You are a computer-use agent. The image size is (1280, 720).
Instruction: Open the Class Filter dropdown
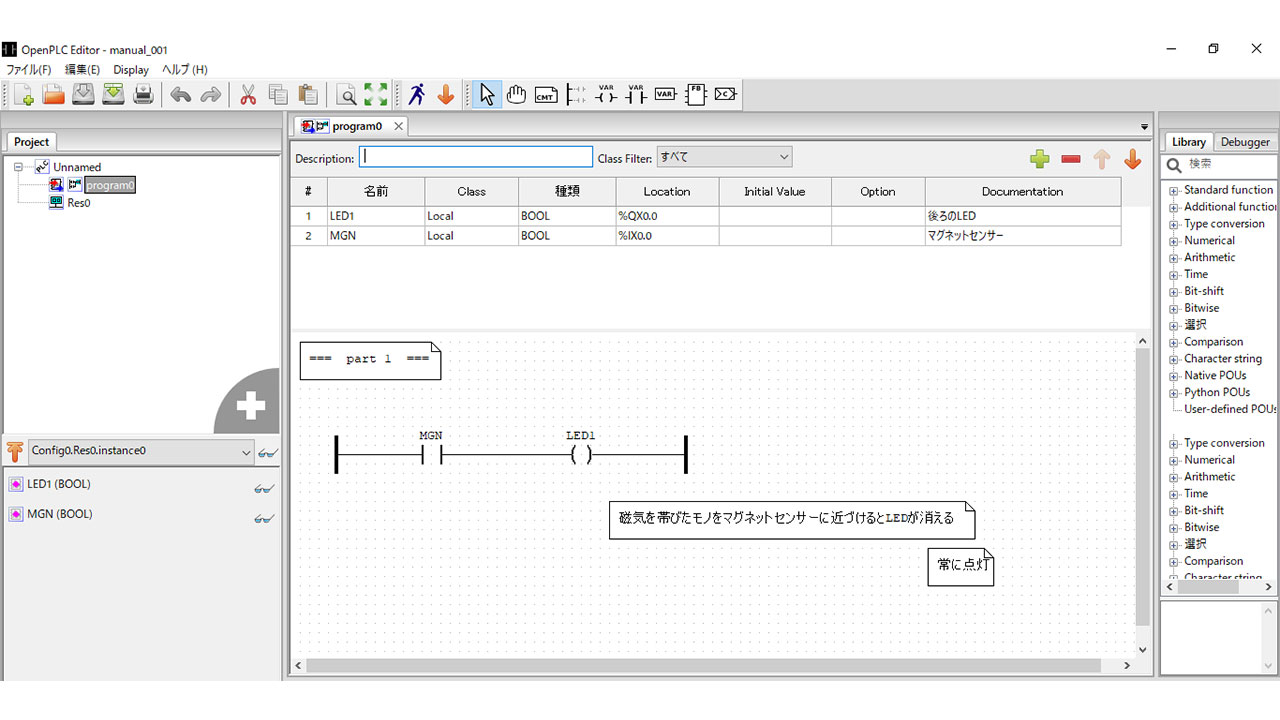tap(724, 157)
